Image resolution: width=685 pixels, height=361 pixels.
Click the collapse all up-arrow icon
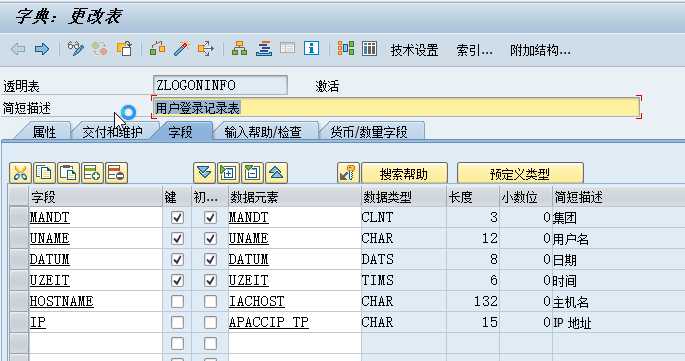(276, 173)
